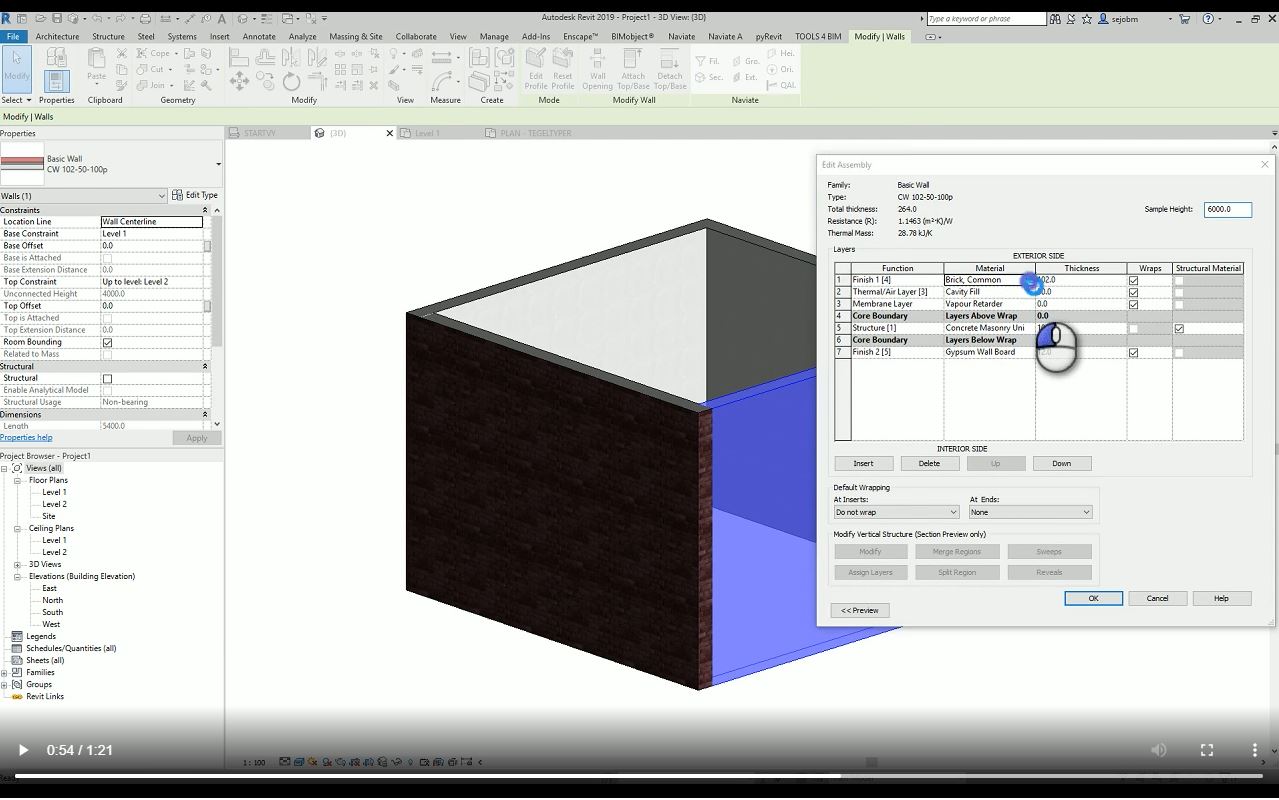Toggle Wraps checkbox for Structure [1] layer
Image resolution: width=1279 pixels, height=800 pixels.
coord(1133,329)
